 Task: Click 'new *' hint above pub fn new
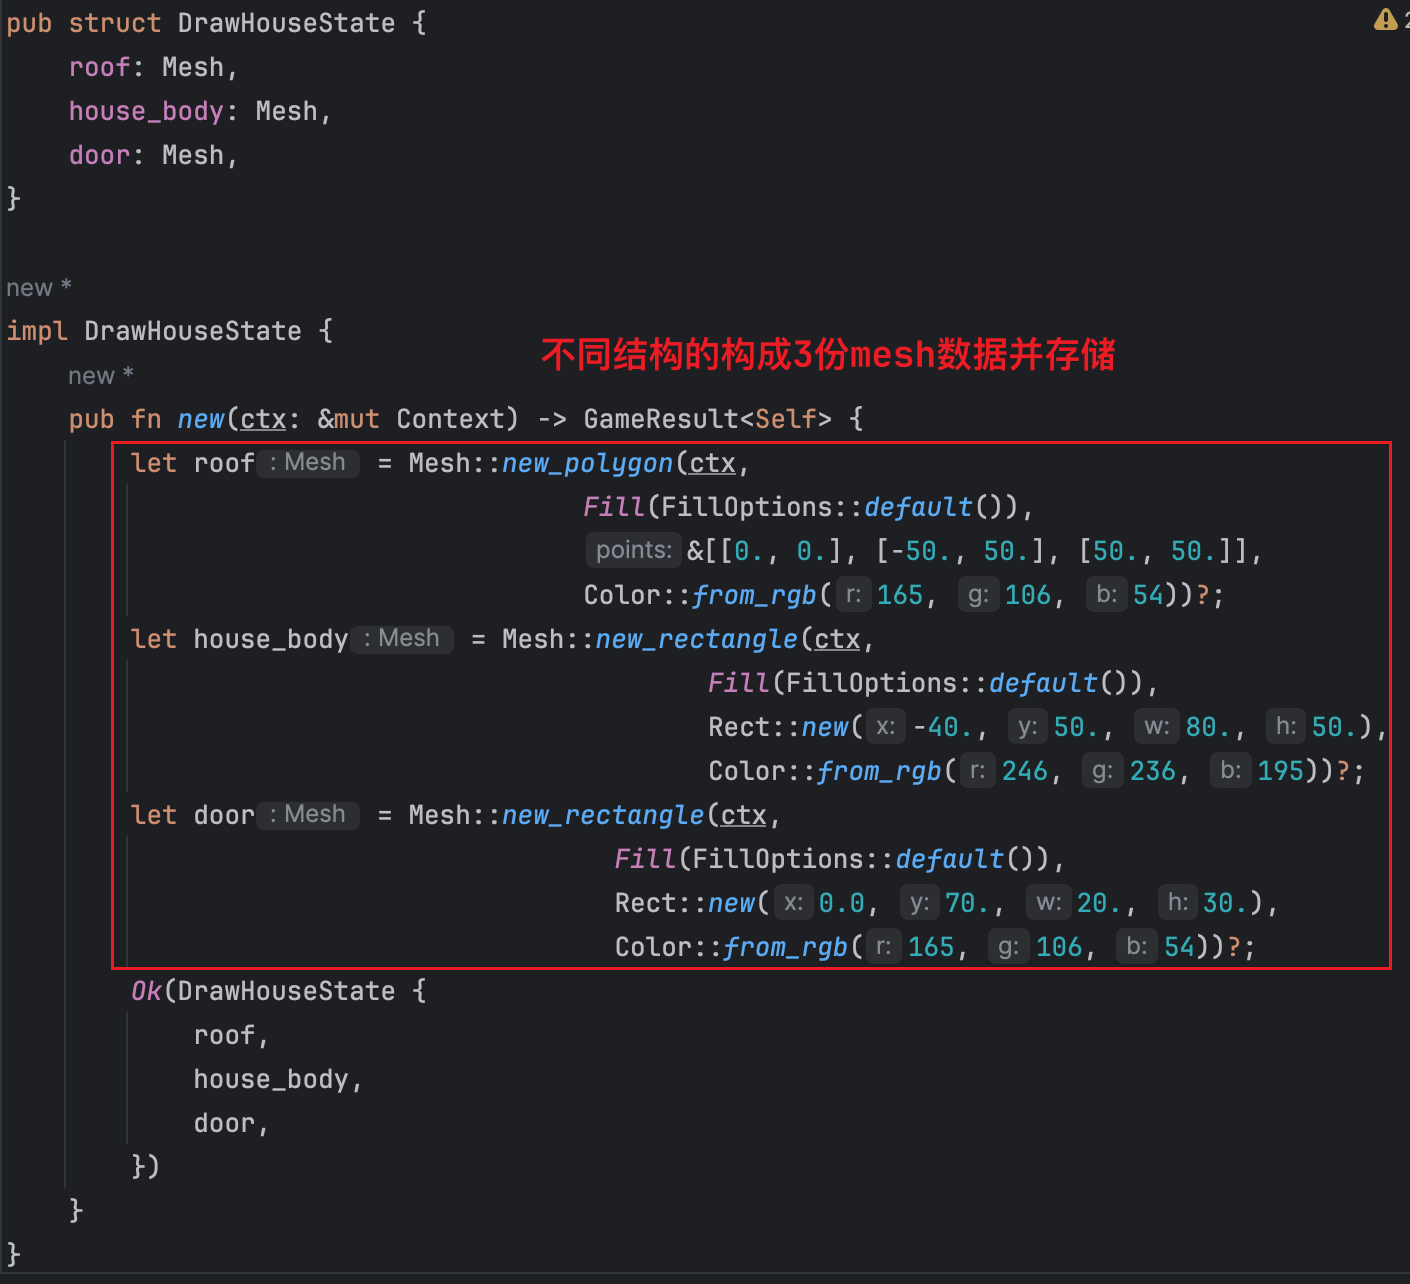[100, 376]
